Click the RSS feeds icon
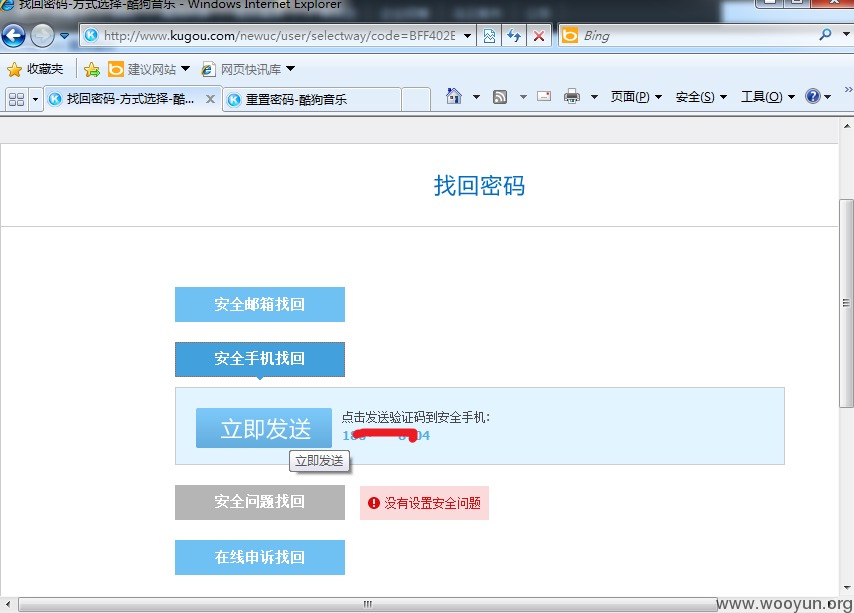This screenshot has height=613, width=854. [499, 97]
